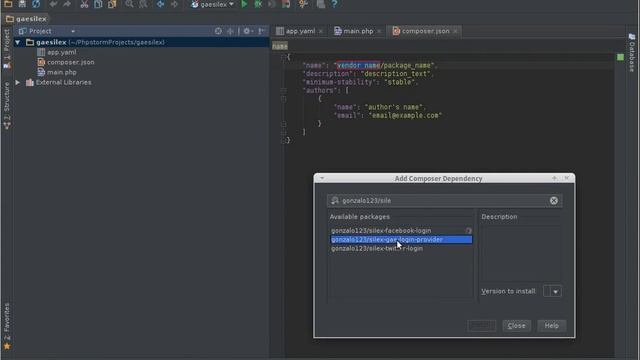
Task: Click the Open folder toolbar icon
Action: 8,4
